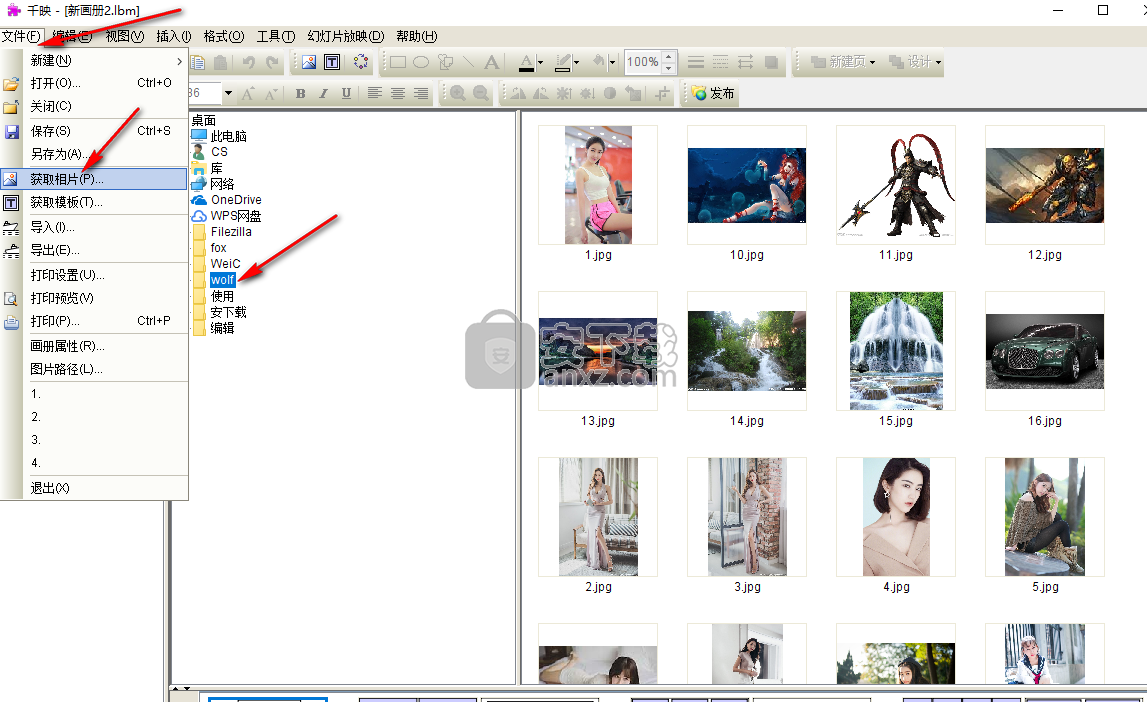Click 退出(X) to exit

click(94, 488)
